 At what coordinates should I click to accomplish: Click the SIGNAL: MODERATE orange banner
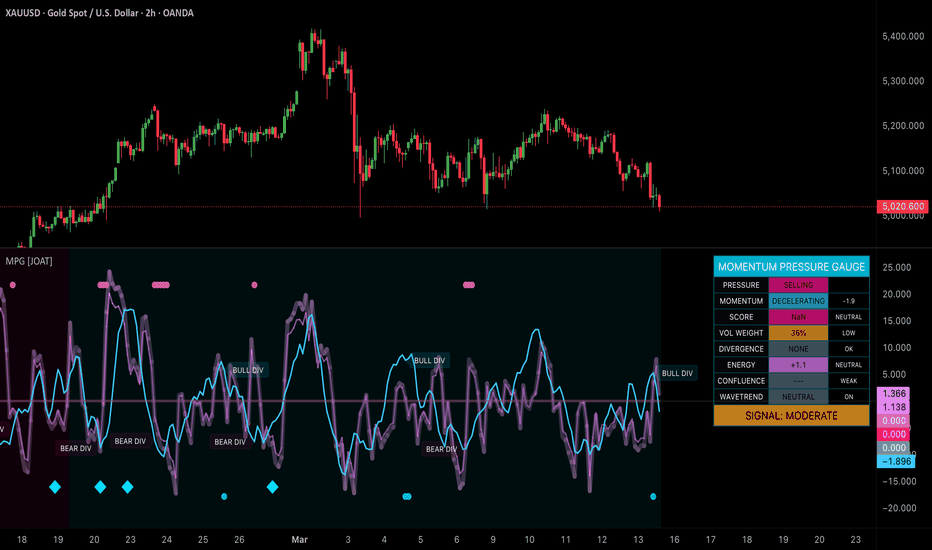tap(791, 416)
